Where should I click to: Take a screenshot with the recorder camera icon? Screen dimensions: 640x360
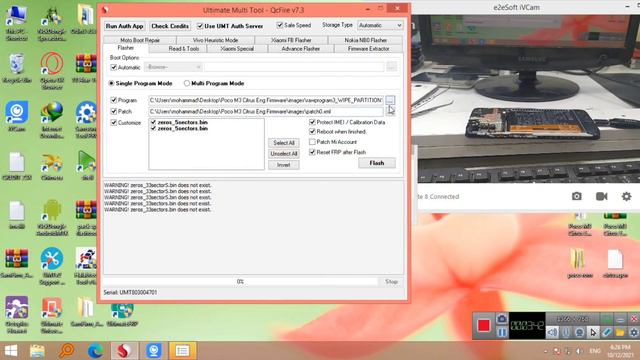pyautogui.click(x=502, y=319)
